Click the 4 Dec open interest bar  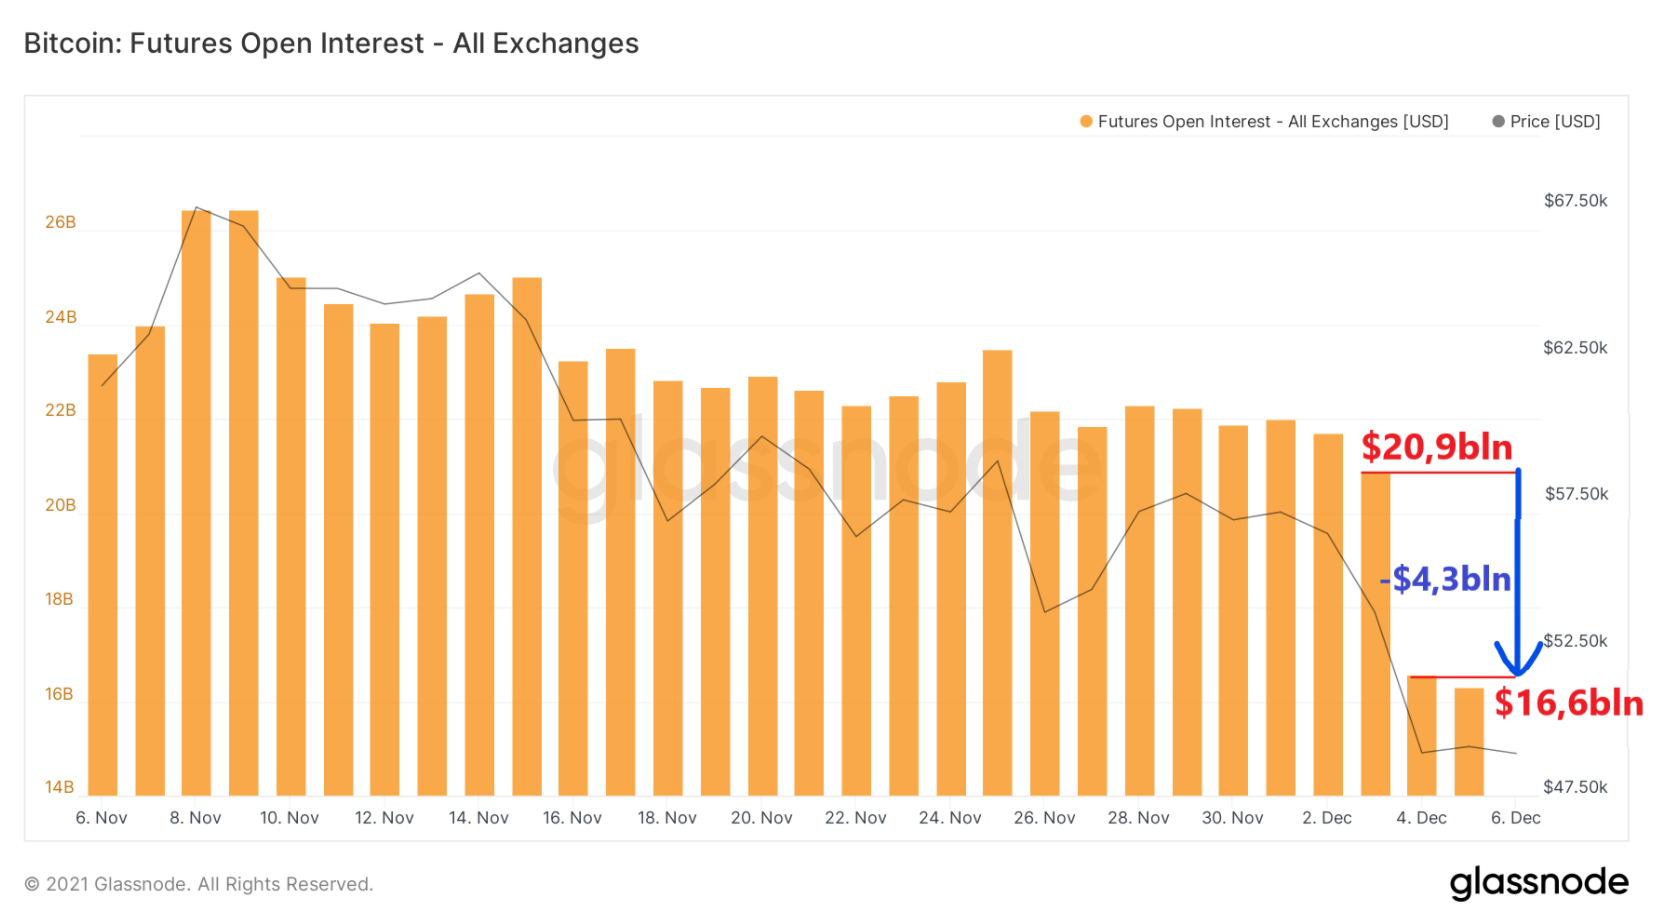(1422, 735)
